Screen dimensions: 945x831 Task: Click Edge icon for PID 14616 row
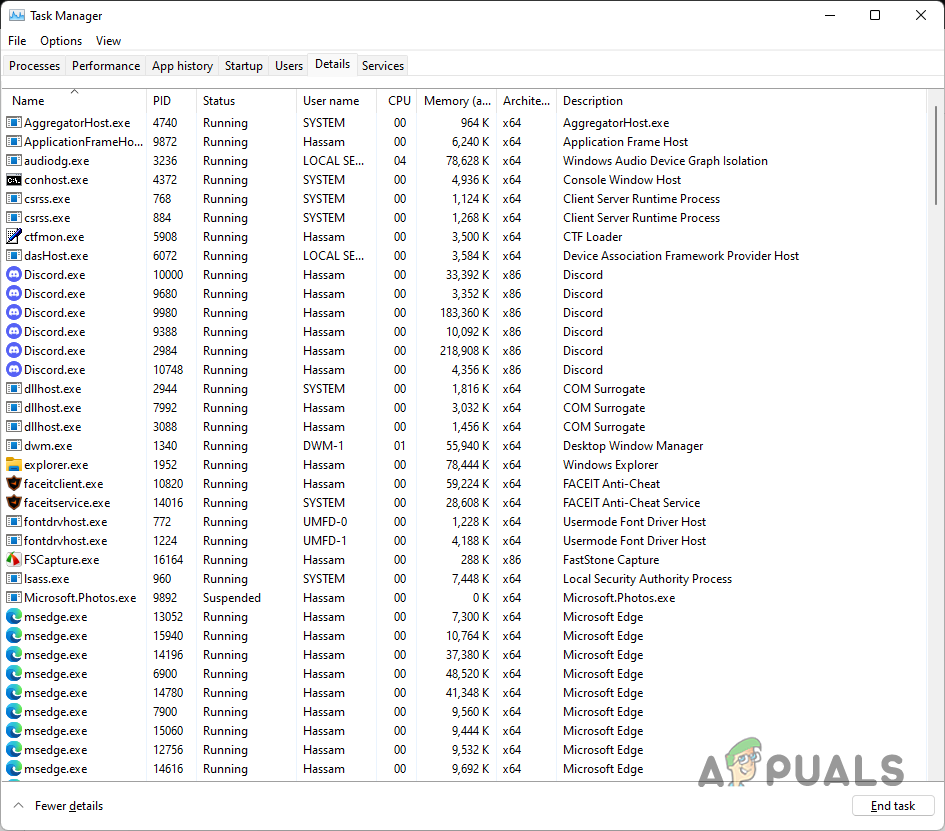14,768
